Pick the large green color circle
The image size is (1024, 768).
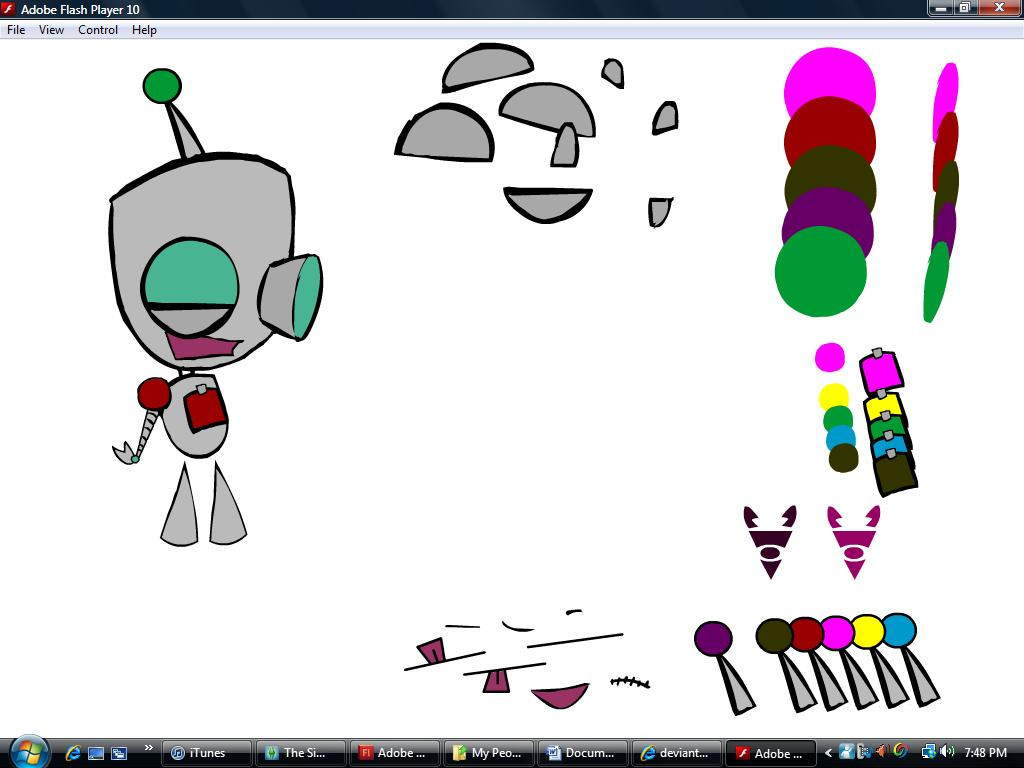pos(821,272)
